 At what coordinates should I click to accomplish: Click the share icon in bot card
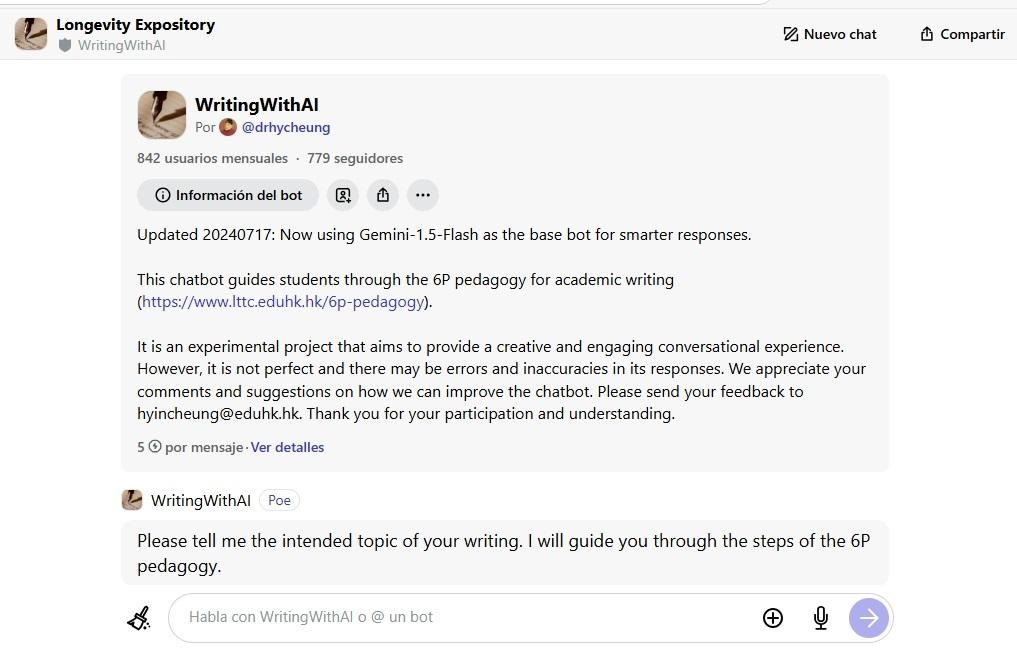coord(383,195)
